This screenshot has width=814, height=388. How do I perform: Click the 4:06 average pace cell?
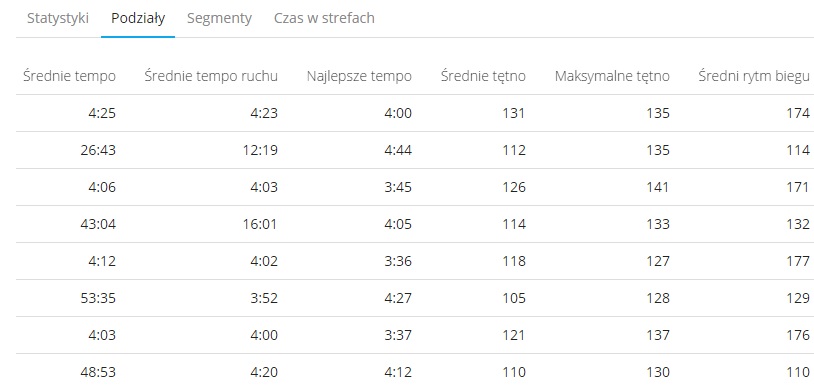[x=102, y=187]
